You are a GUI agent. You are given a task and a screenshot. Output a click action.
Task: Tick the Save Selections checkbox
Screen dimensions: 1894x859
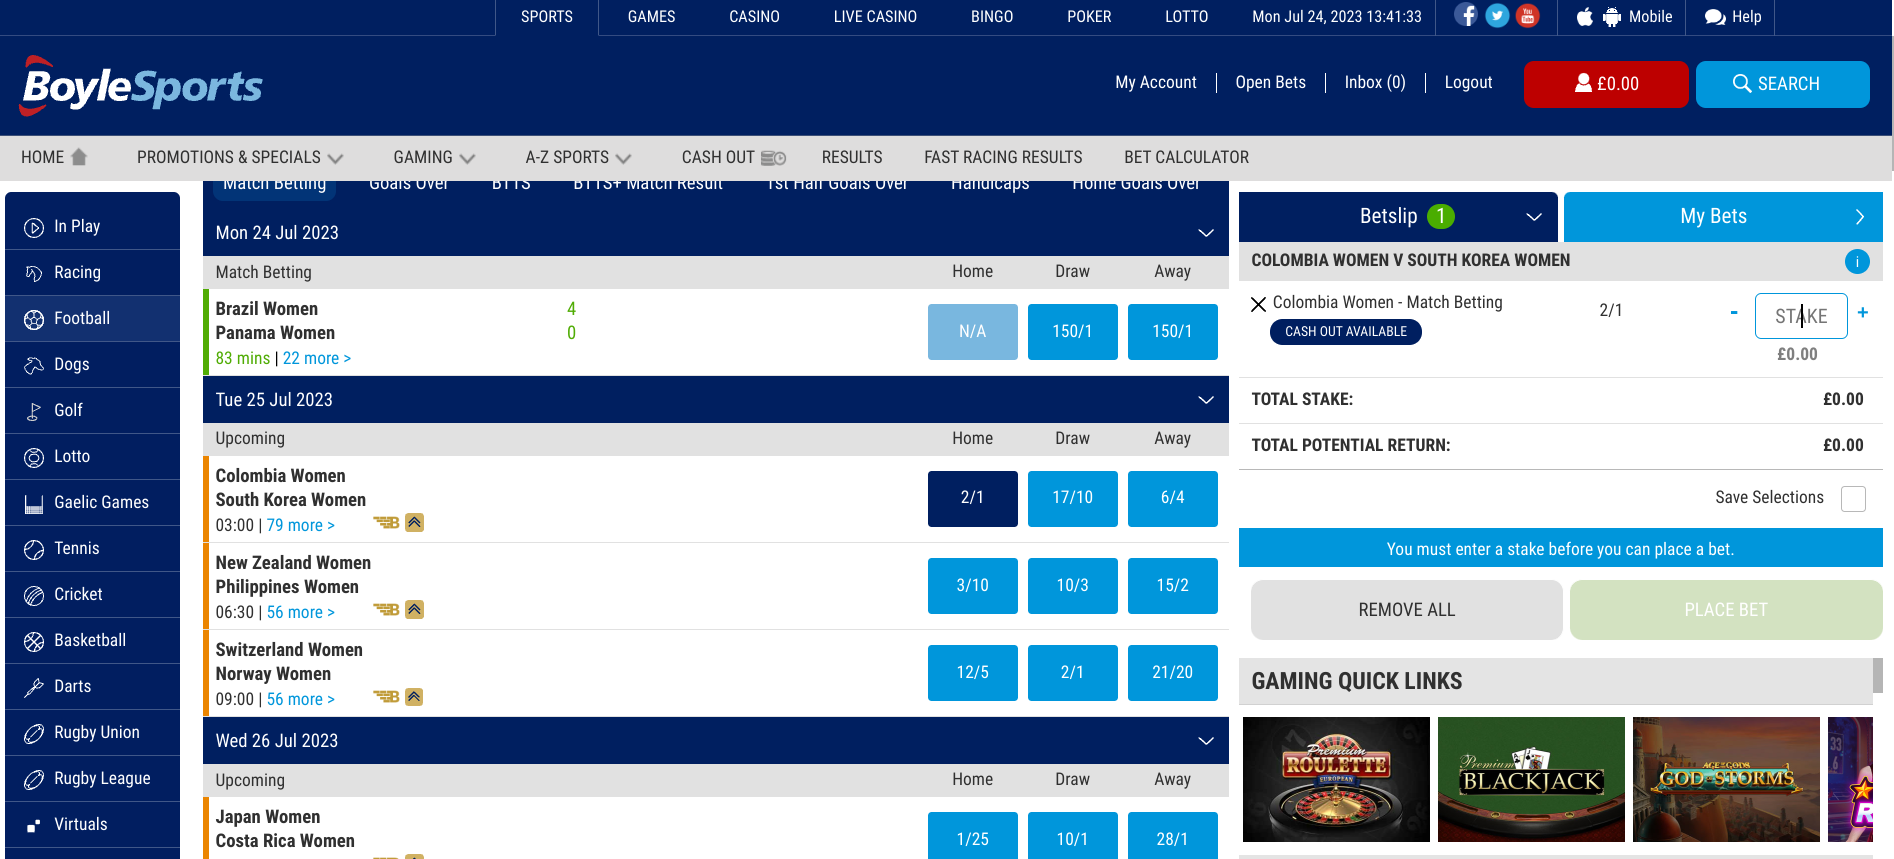pos(1853,499)
